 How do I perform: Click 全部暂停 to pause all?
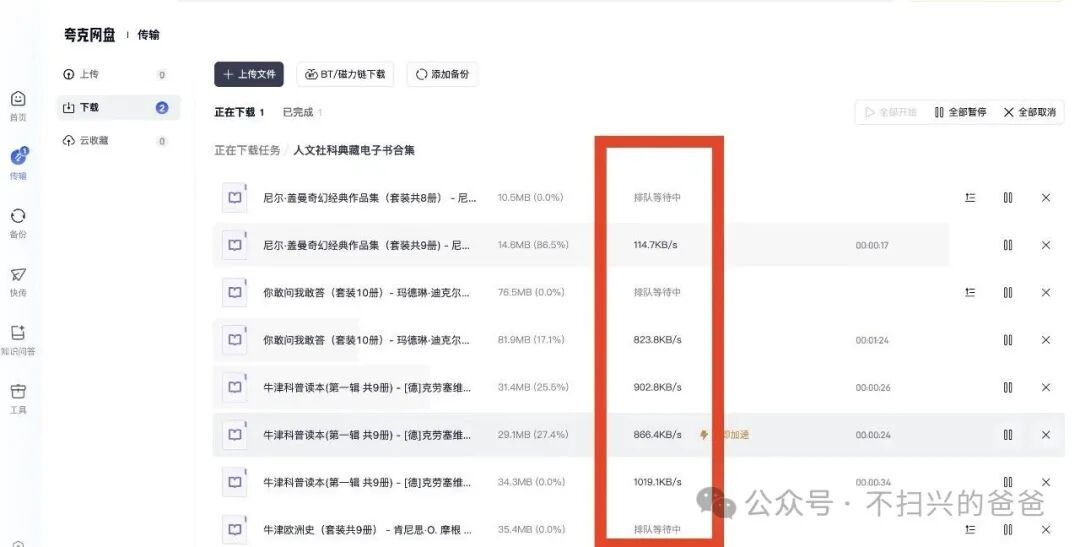(x=960, y=112)
